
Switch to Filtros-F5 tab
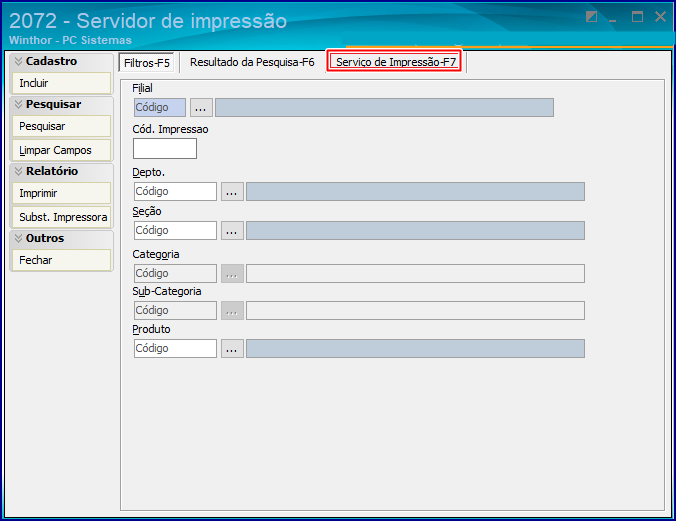147,63
